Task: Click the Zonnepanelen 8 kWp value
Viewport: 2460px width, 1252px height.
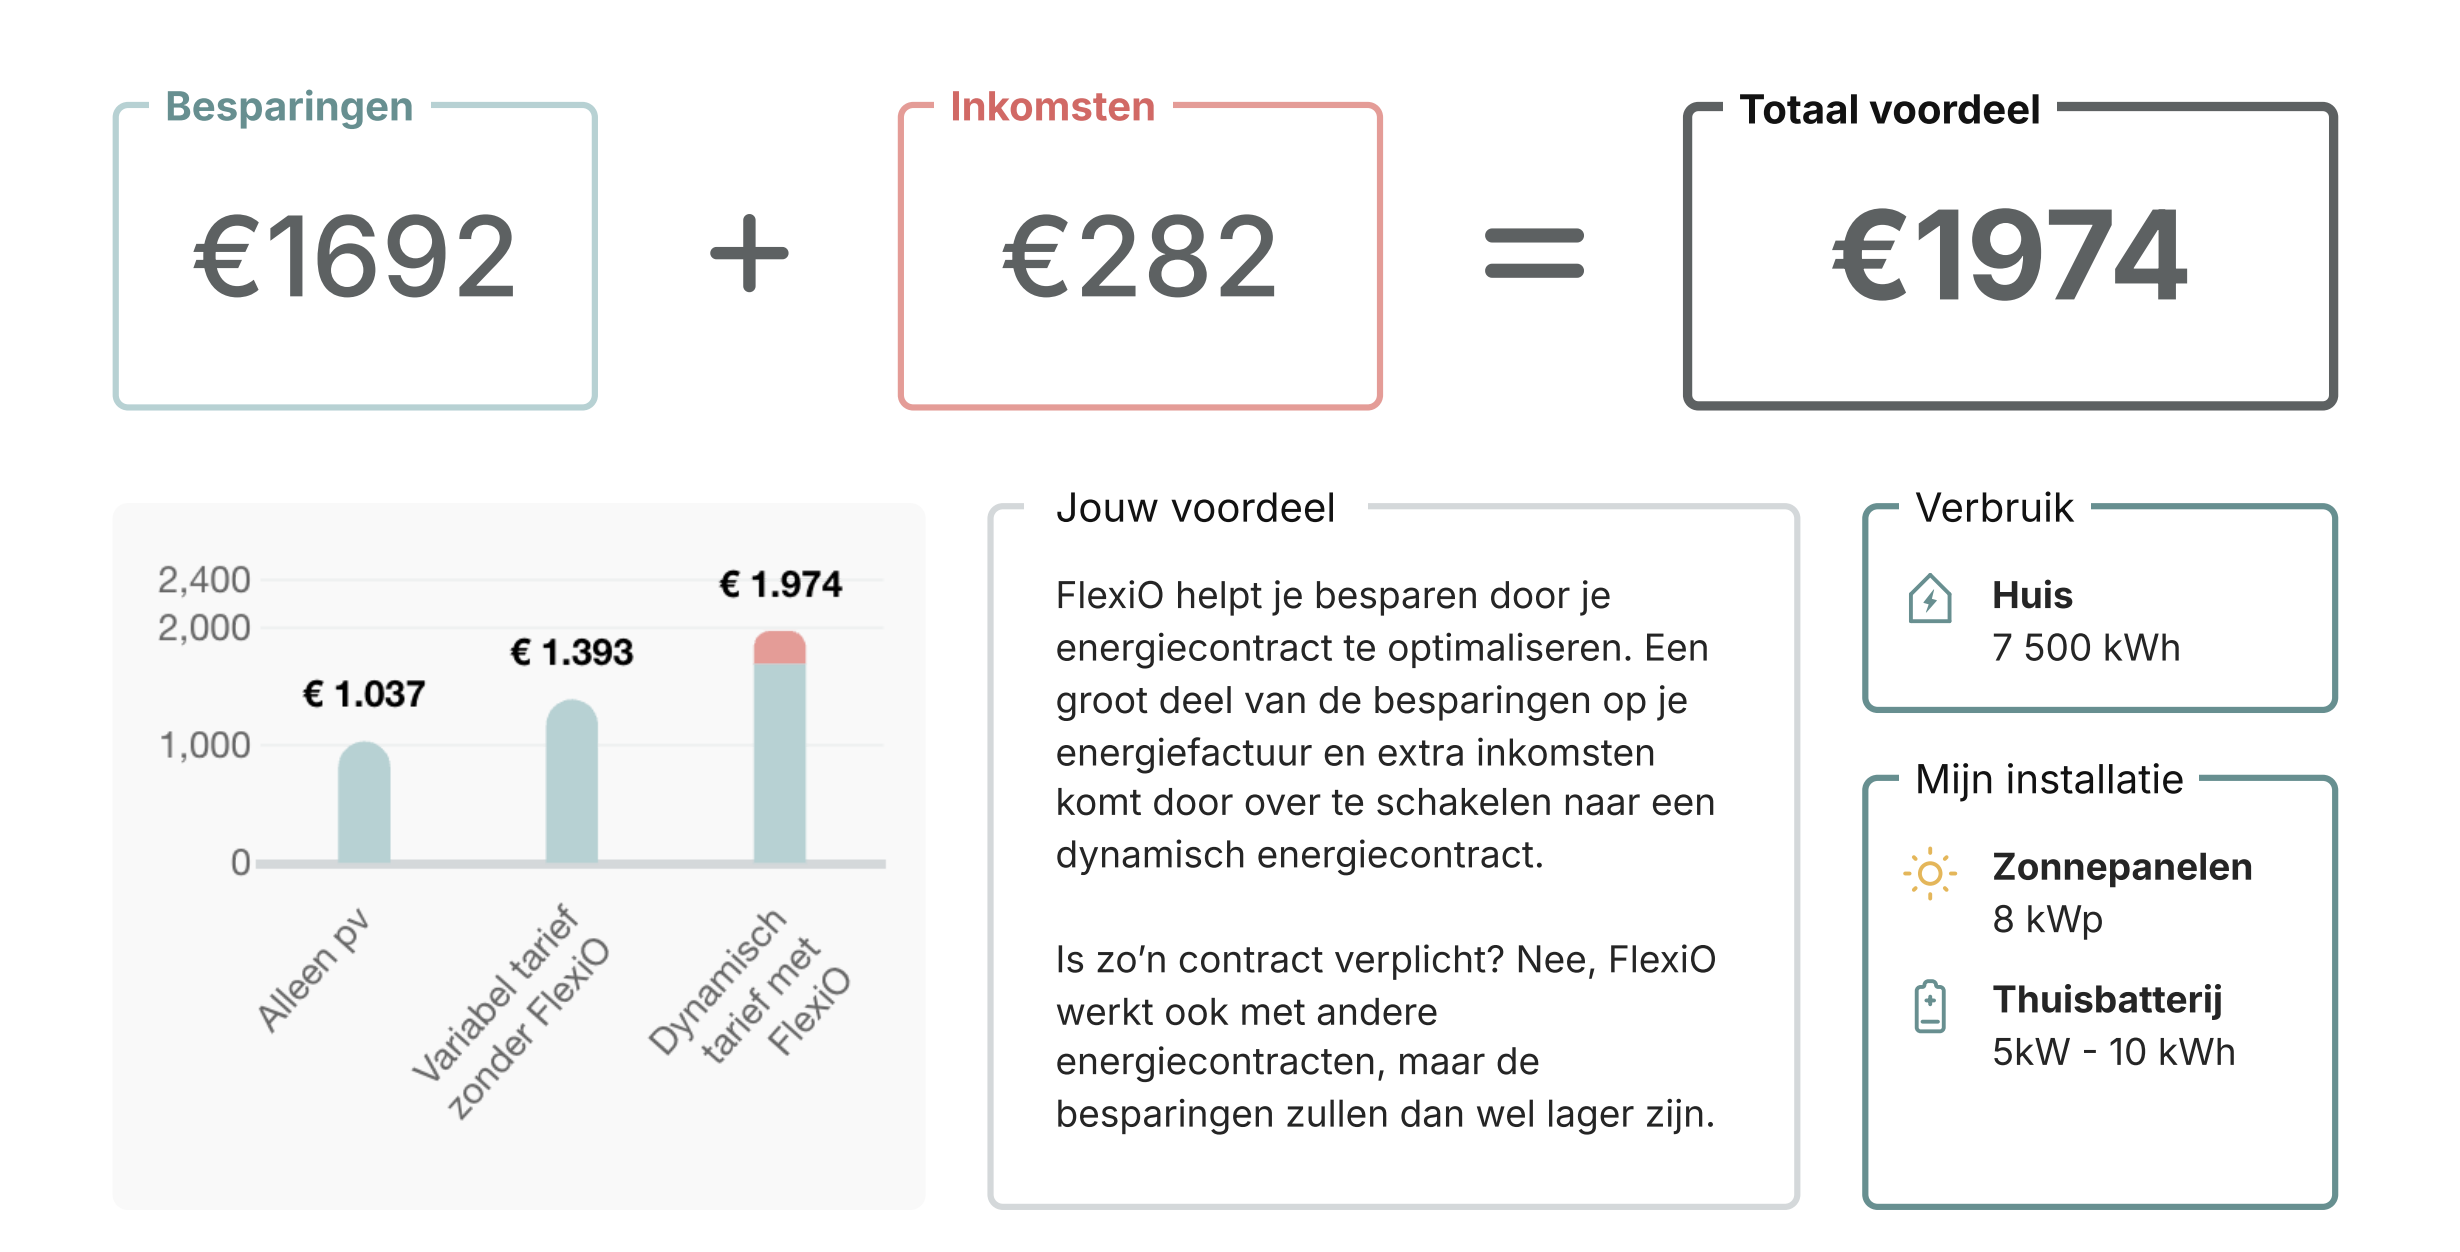Action: [x=2047, y=919]
